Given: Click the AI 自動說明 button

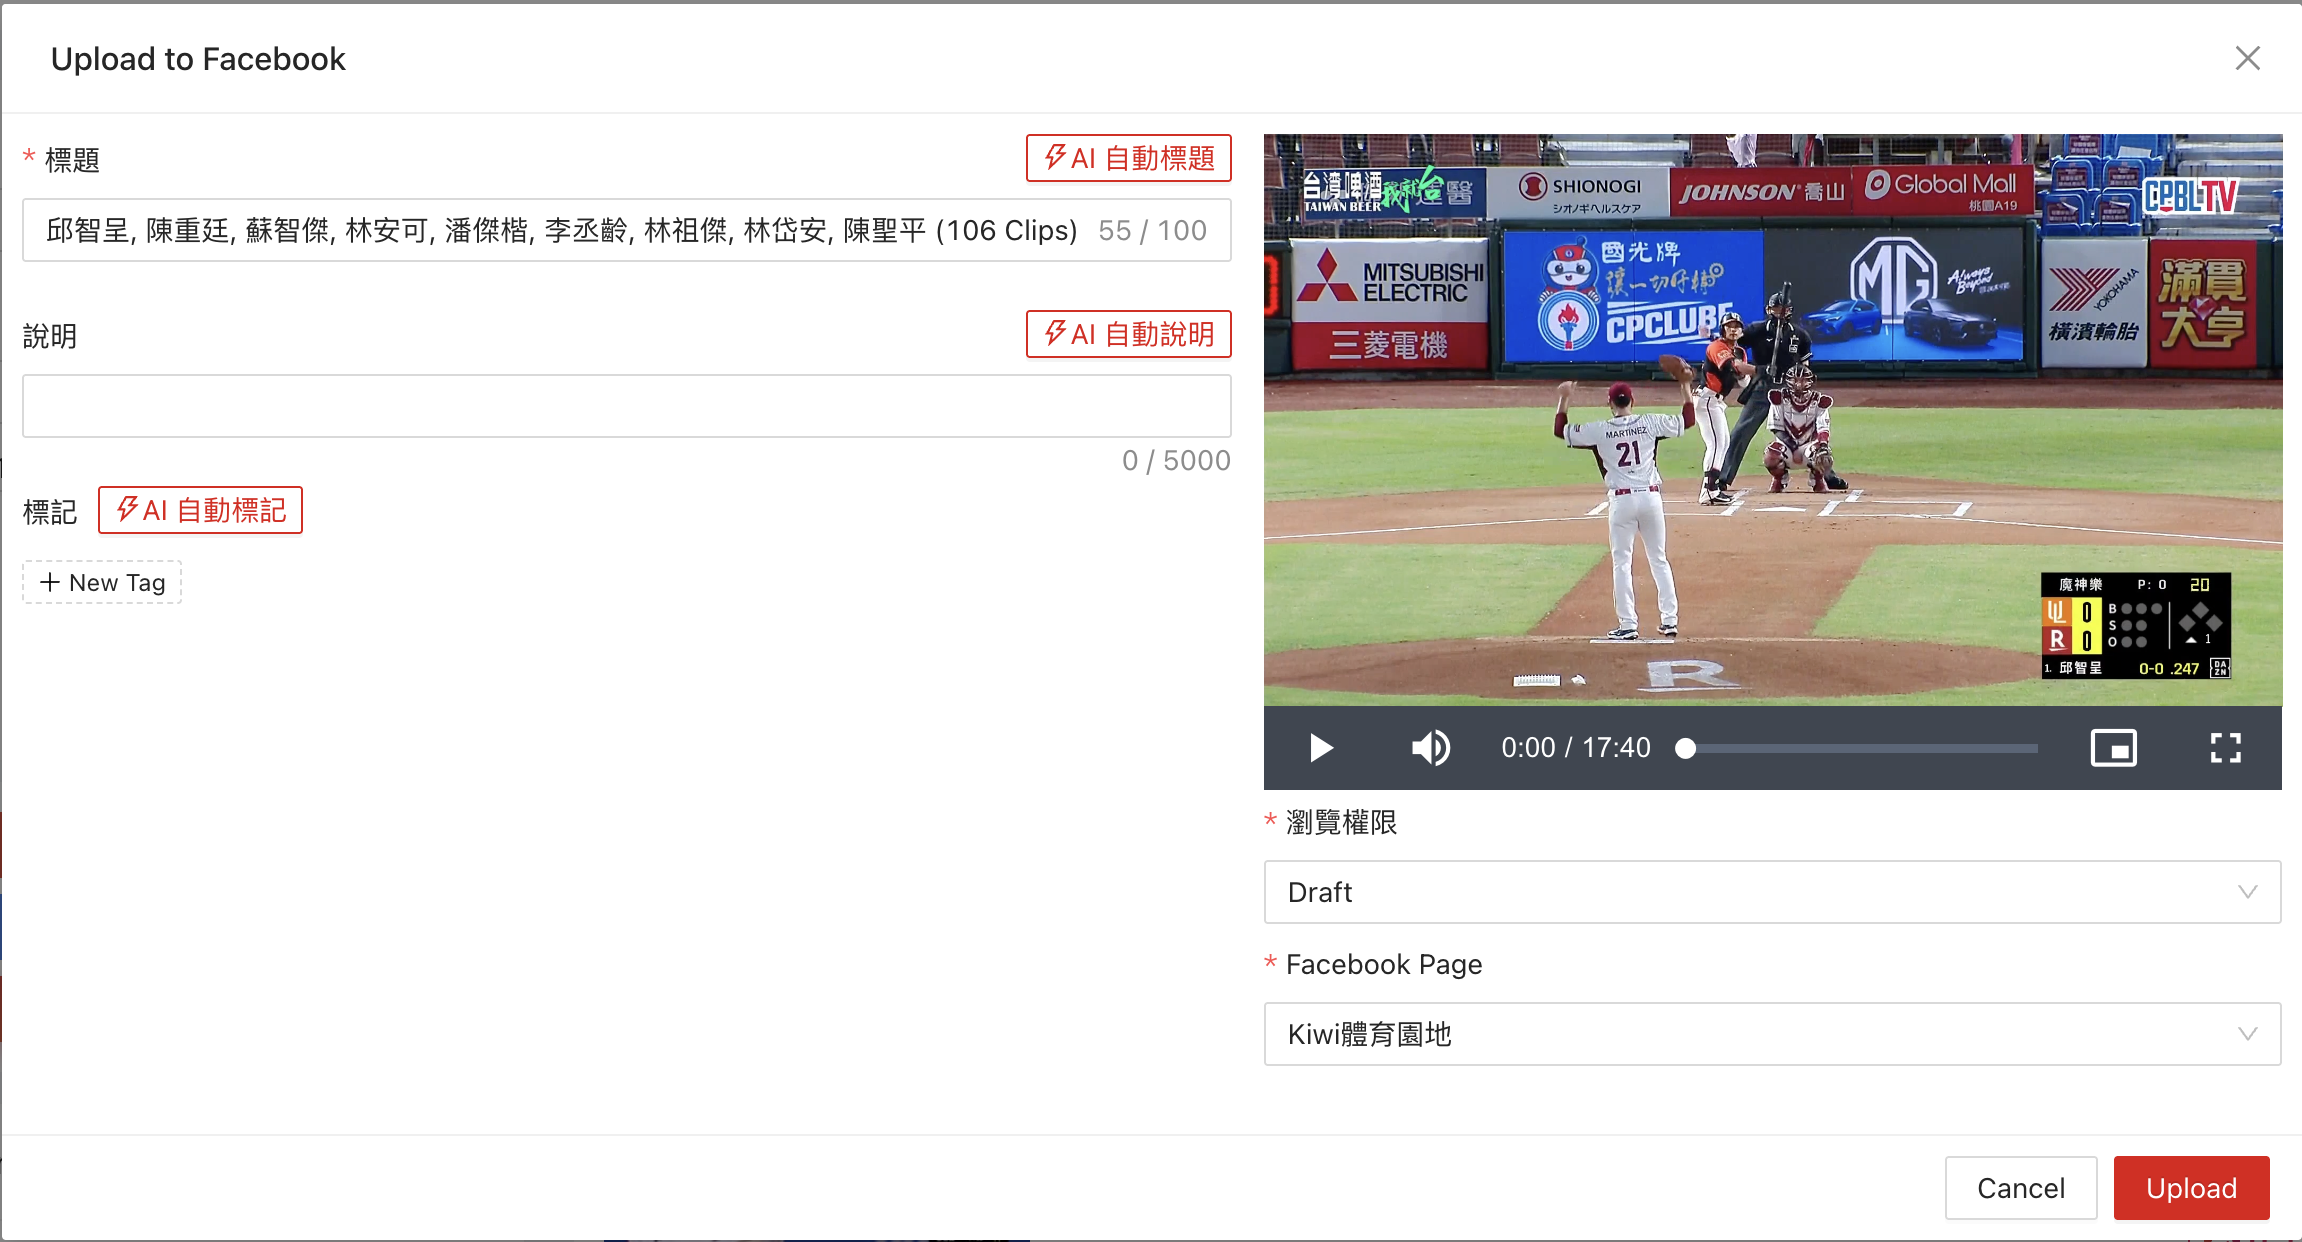Looking at the screenshot, I should 1128,334.
